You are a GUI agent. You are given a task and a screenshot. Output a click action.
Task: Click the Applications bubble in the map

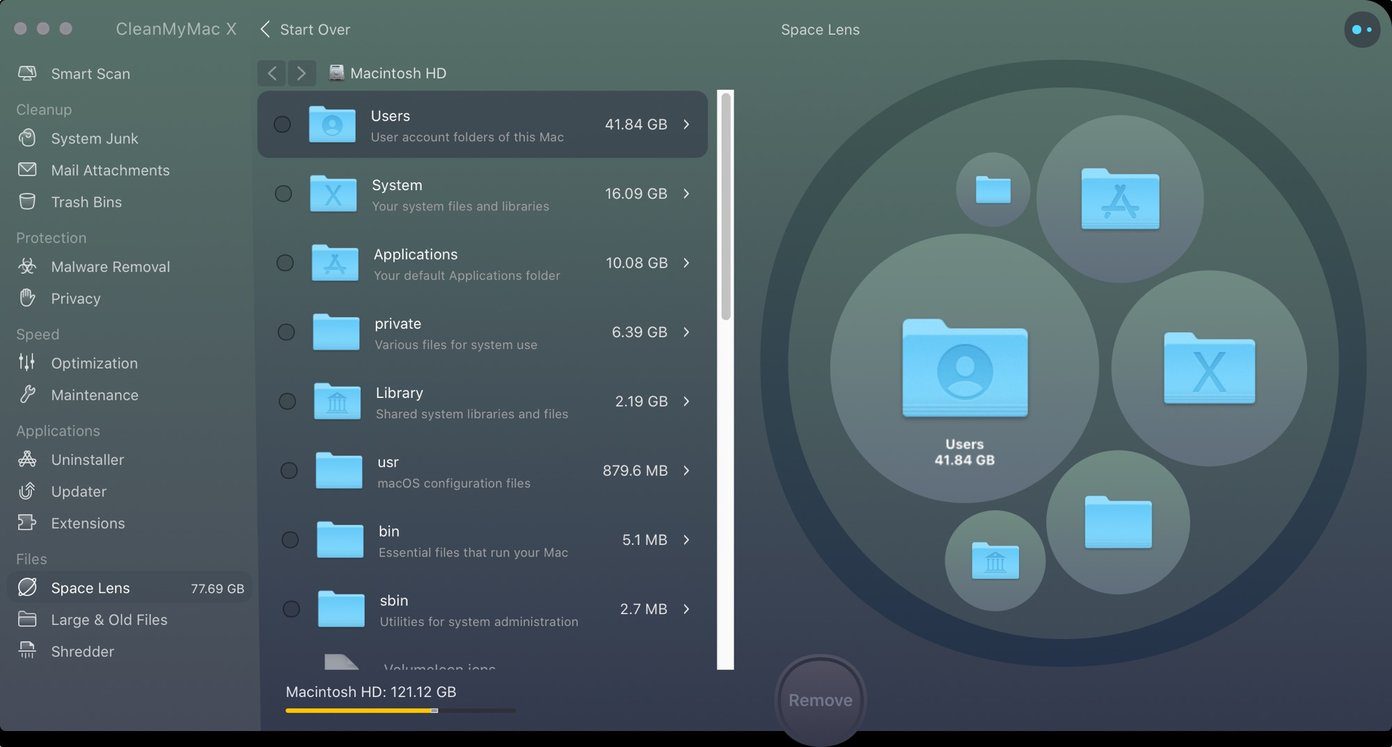[1120, 198]
